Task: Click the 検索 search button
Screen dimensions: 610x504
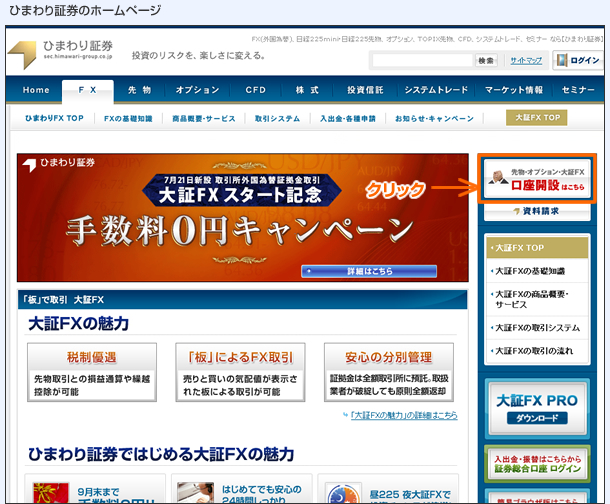Action: pos(486,60)
